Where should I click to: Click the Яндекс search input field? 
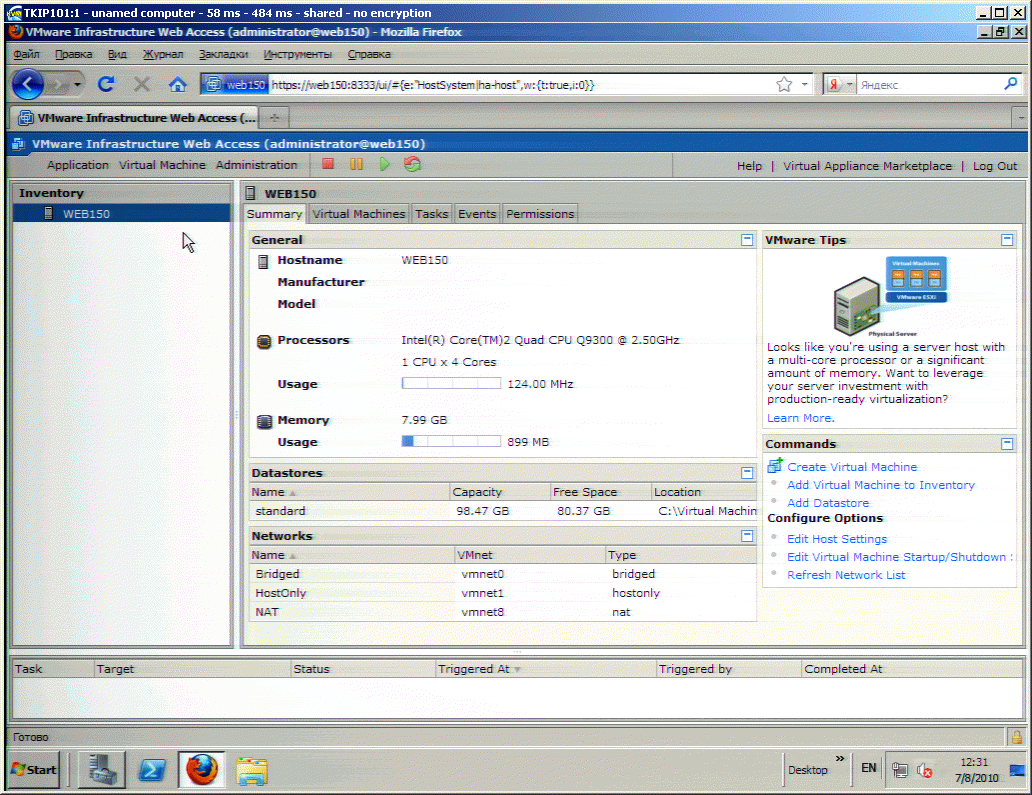[x=929, y=84]
